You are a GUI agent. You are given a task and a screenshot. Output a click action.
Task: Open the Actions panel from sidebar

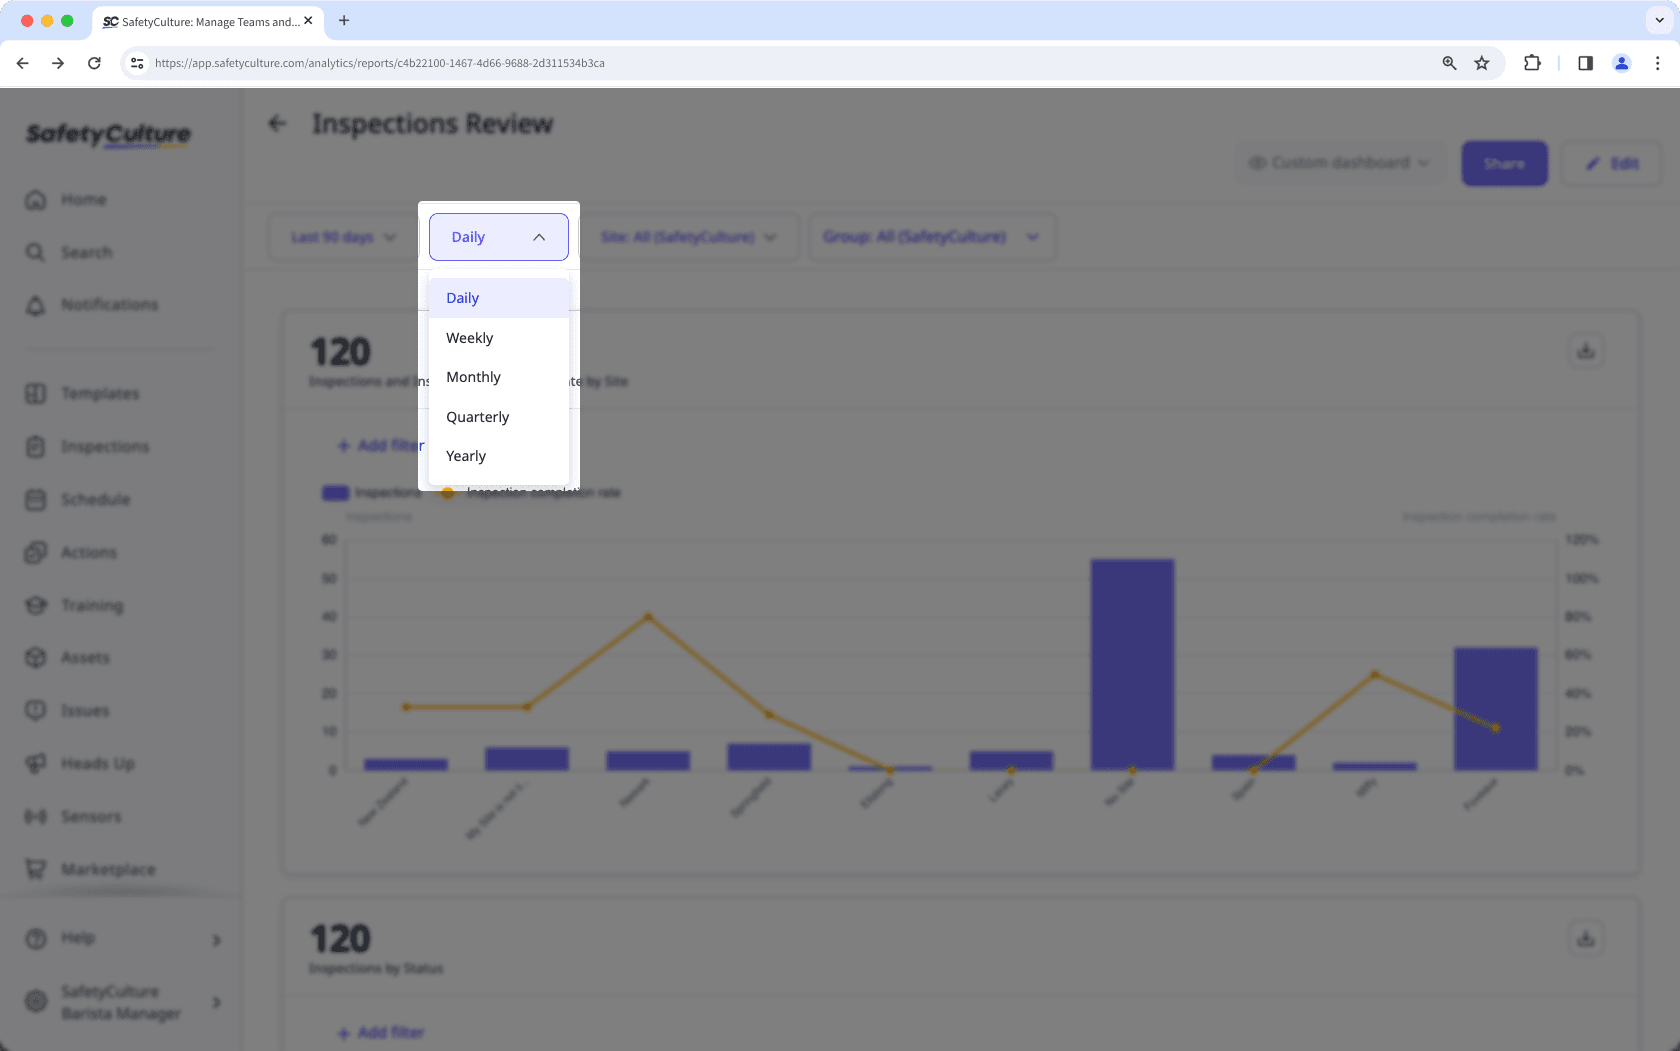[x=89, y=552]
